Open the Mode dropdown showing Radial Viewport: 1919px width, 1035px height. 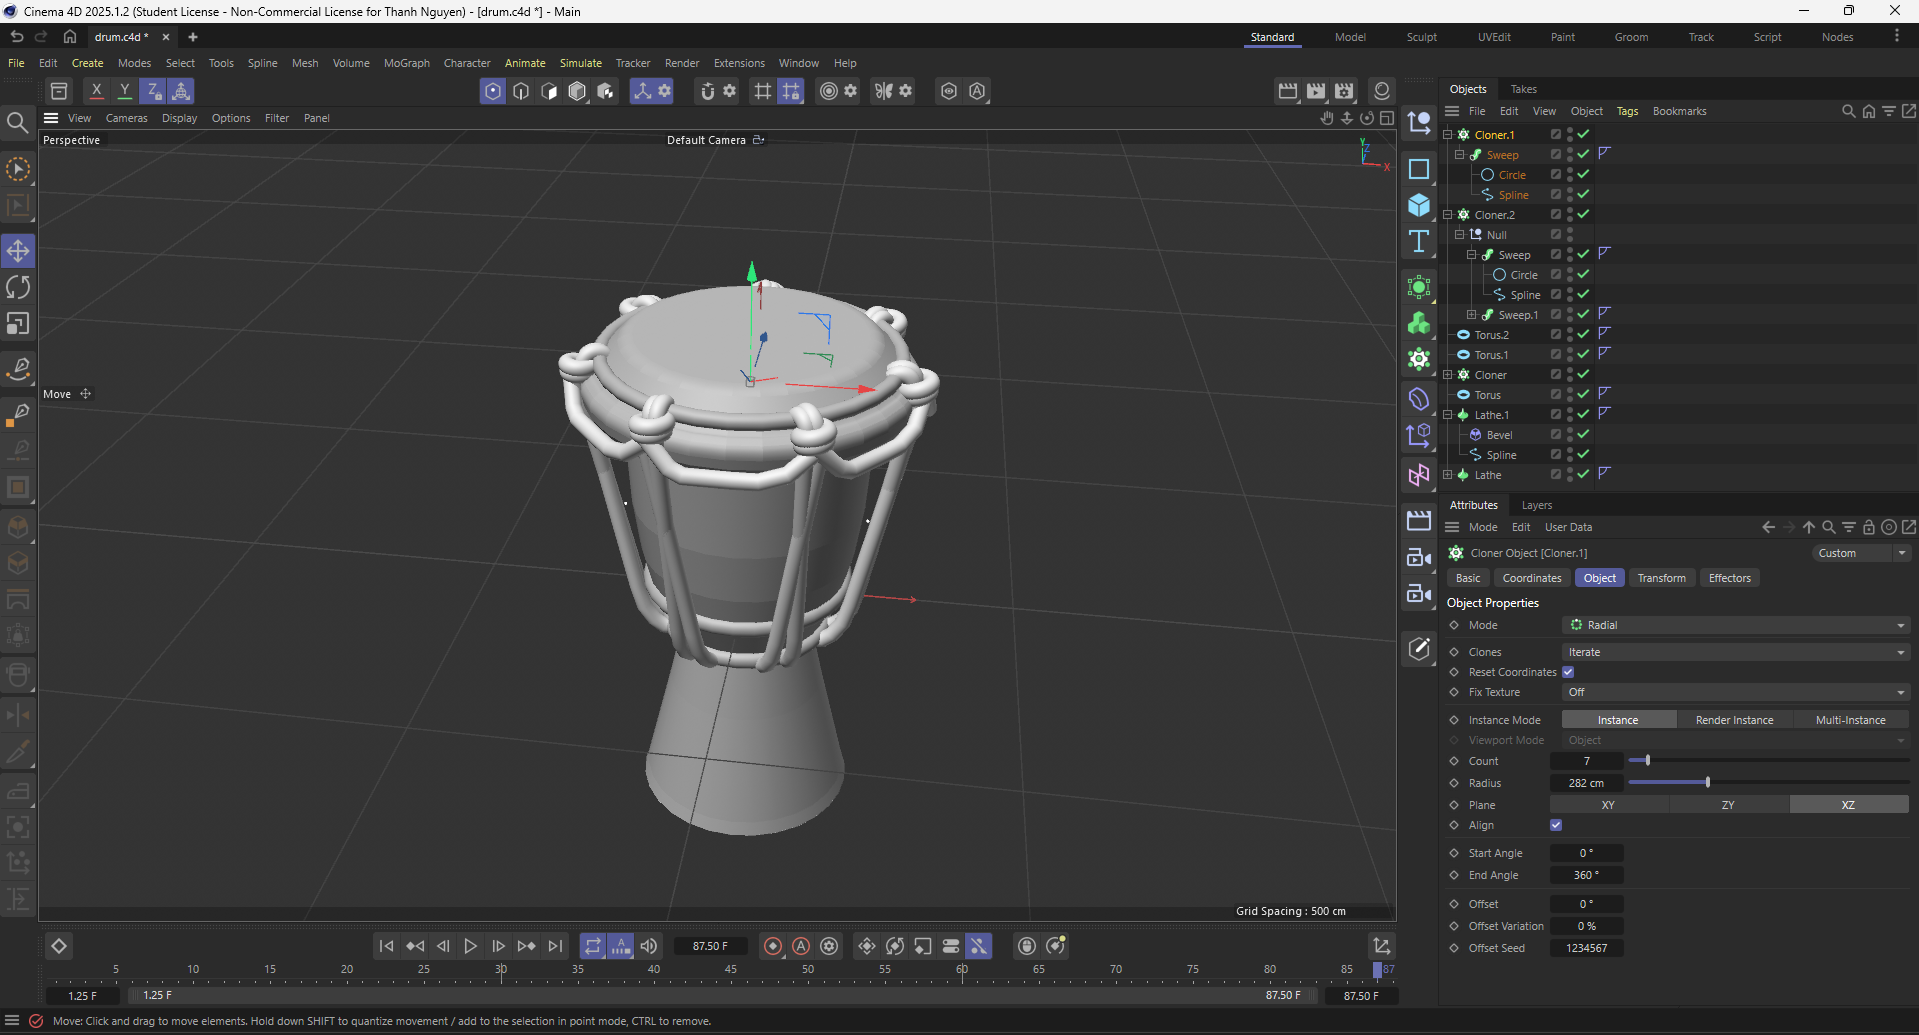point(1735,625)
